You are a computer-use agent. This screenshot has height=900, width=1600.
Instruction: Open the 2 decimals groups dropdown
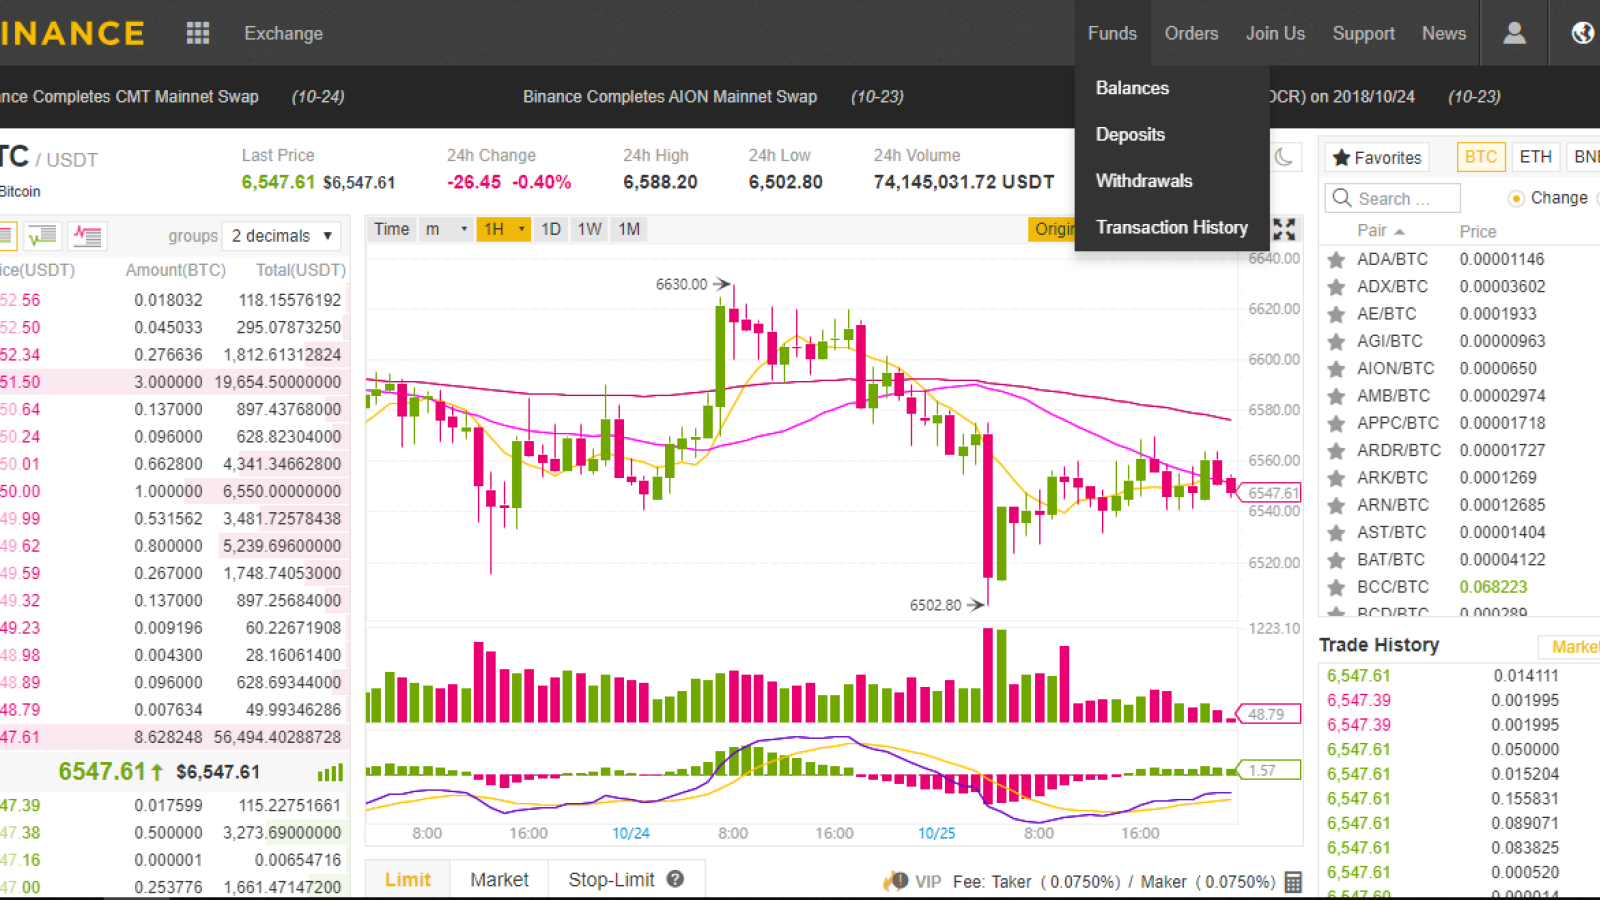(281, 236)
